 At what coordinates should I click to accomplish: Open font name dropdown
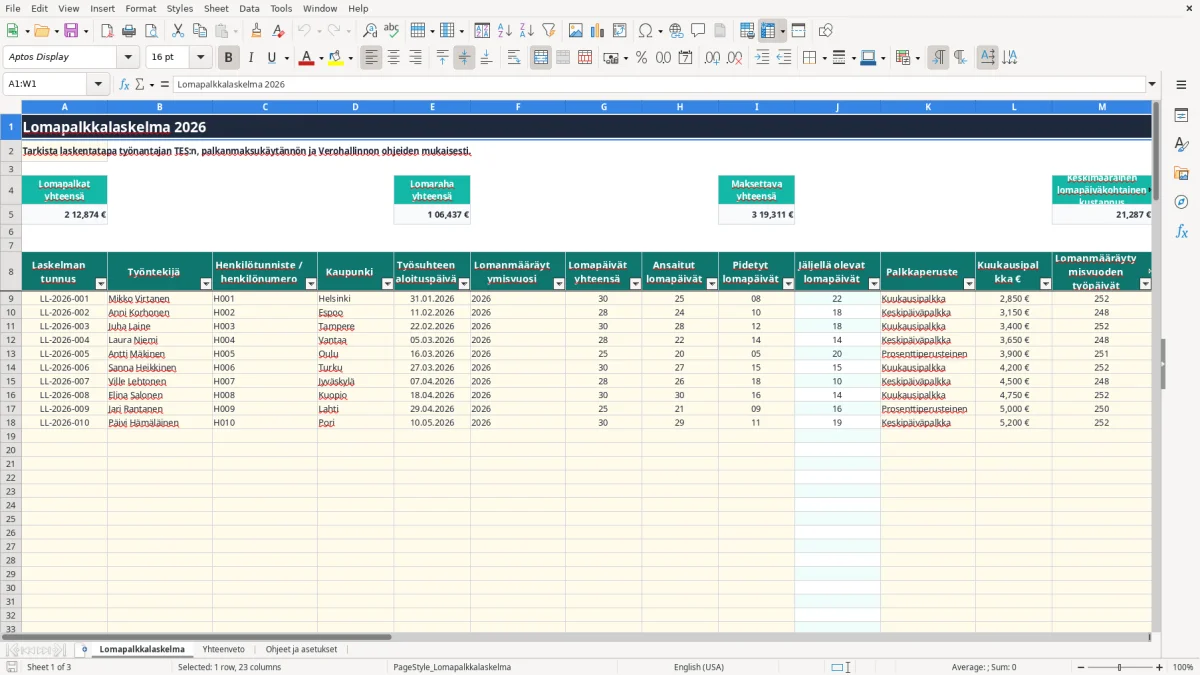click(x=127, y=58)
